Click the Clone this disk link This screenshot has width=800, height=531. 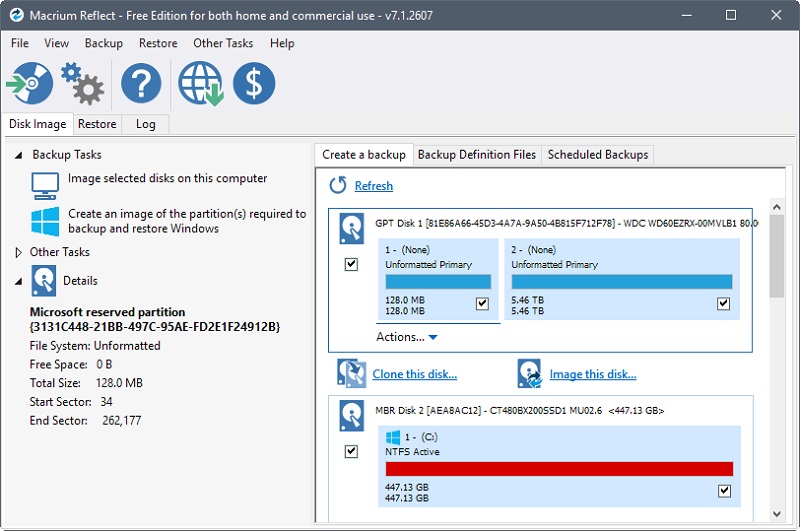415,374
